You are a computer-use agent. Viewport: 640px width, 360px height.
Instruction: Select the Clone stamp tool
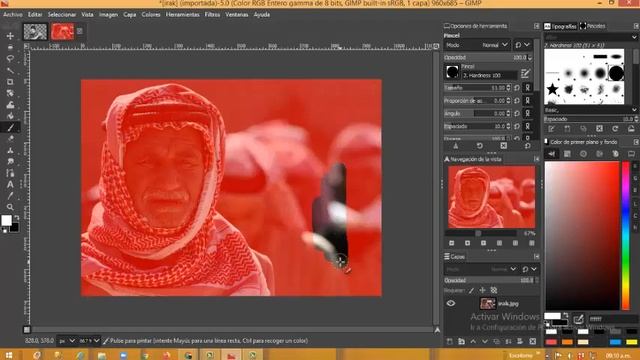pos(10,150)
